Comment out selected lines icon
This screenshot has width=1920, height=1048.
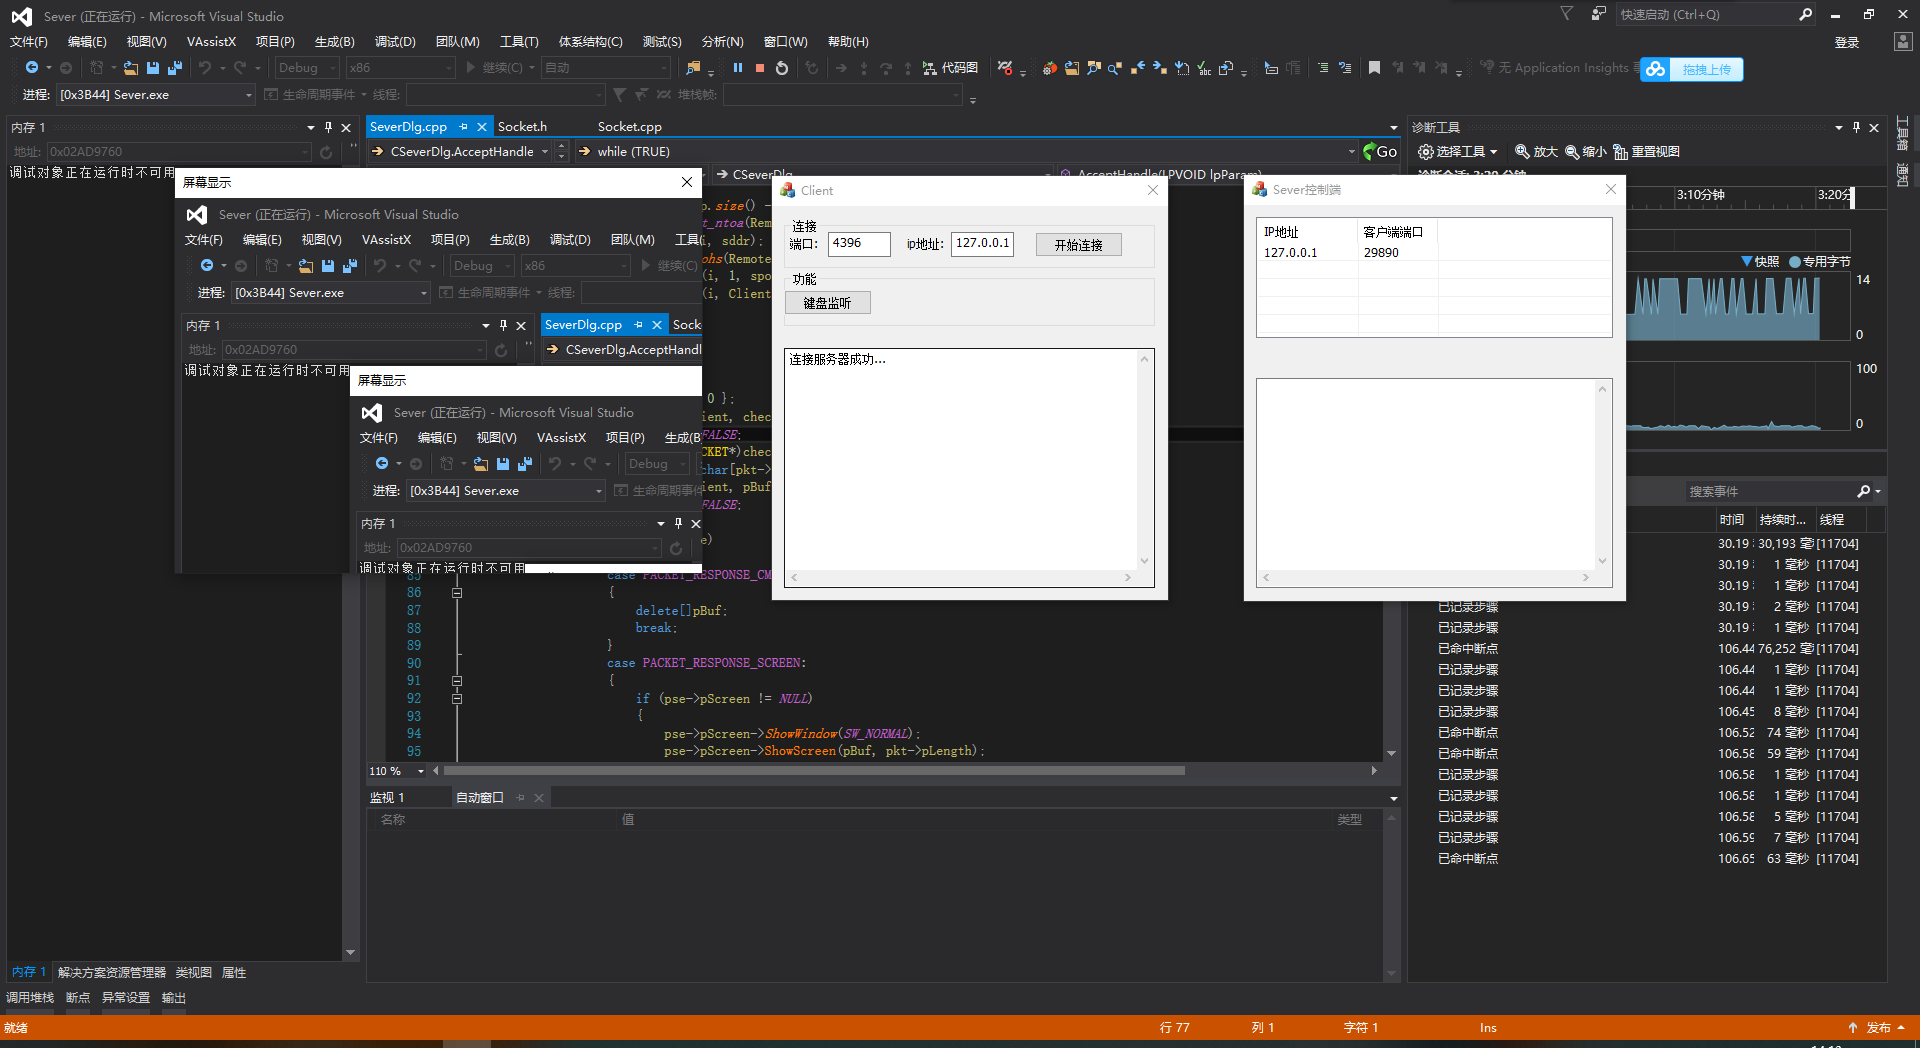point(1323,68)
